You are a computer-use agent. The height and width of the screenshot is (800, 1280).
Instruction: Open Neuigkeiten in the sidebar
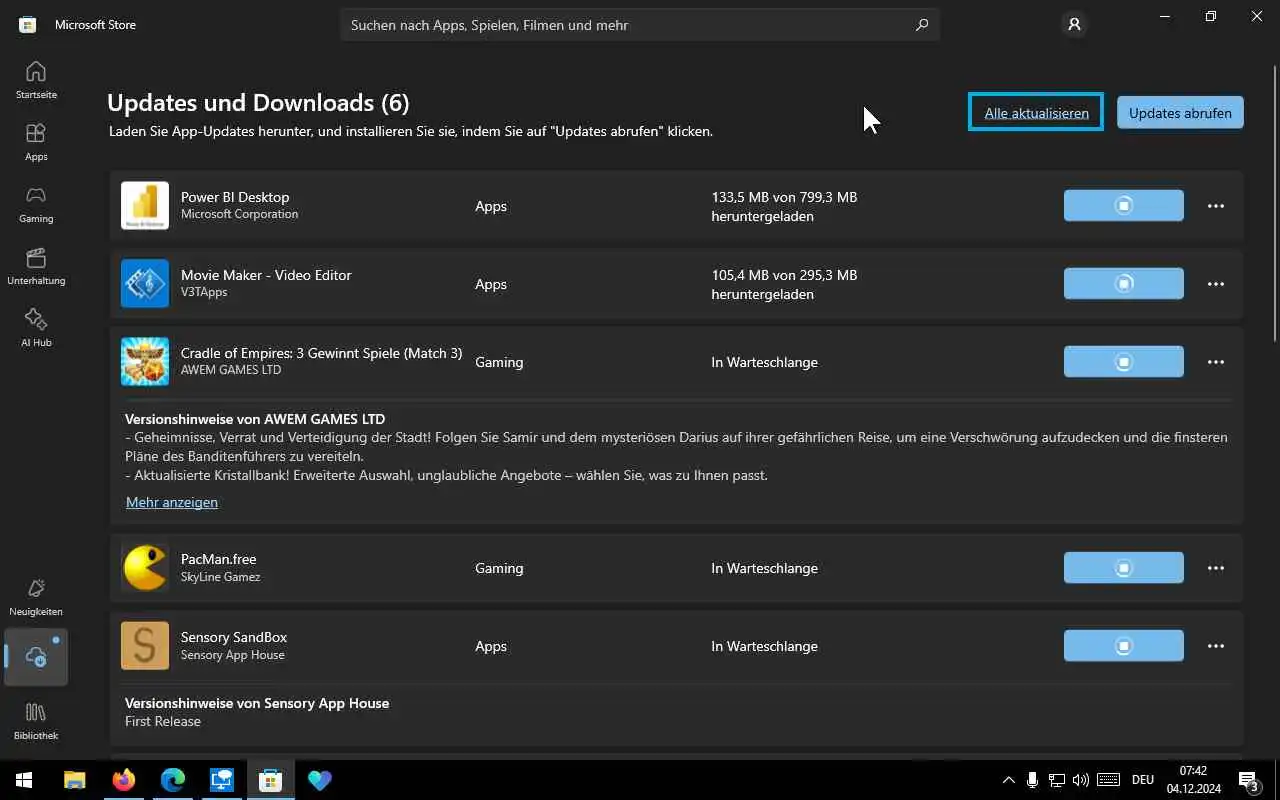pyautogui.click(x=36, y=596)
